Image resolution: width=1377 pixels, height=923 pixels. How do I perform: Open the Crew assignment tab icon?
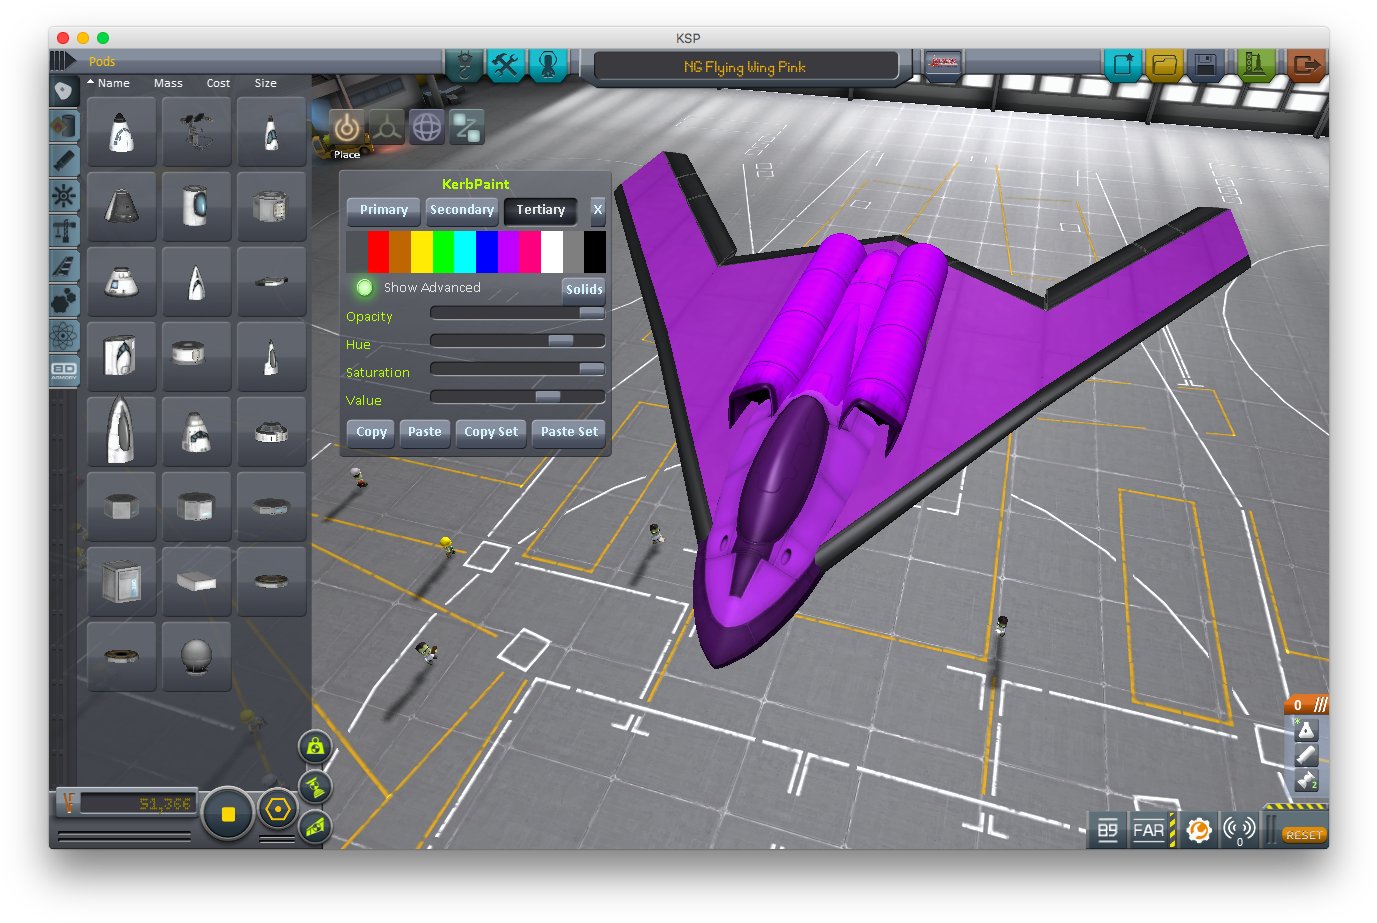(x=547, y=66)
